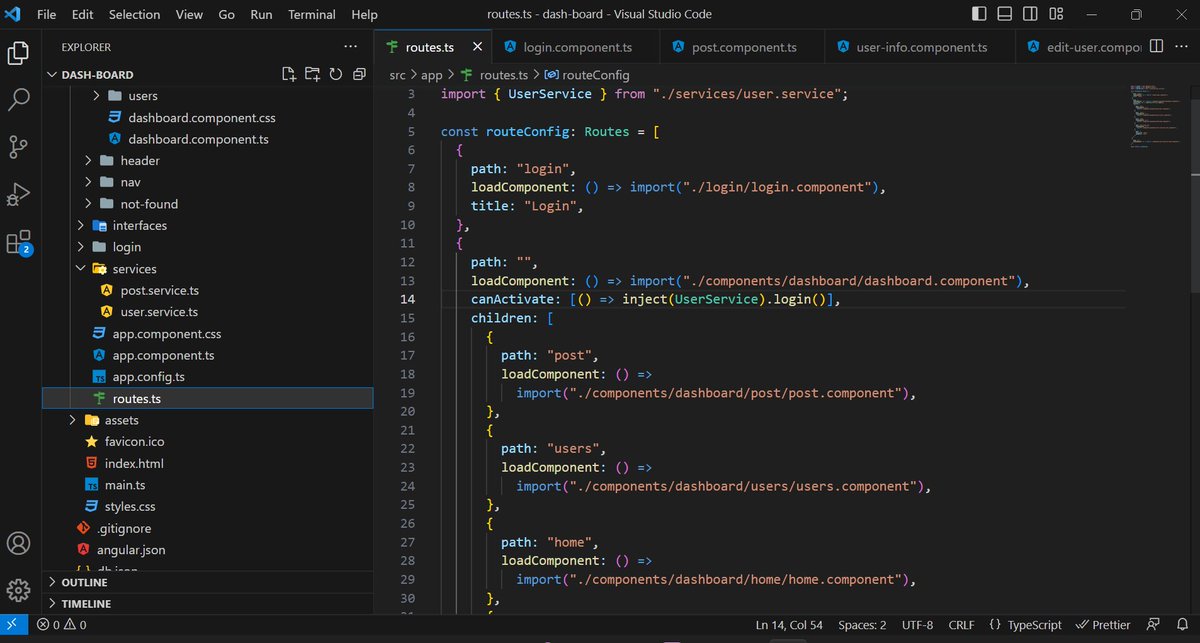
Task: Switch to user-info.component.ts tab
Action: 920,47
